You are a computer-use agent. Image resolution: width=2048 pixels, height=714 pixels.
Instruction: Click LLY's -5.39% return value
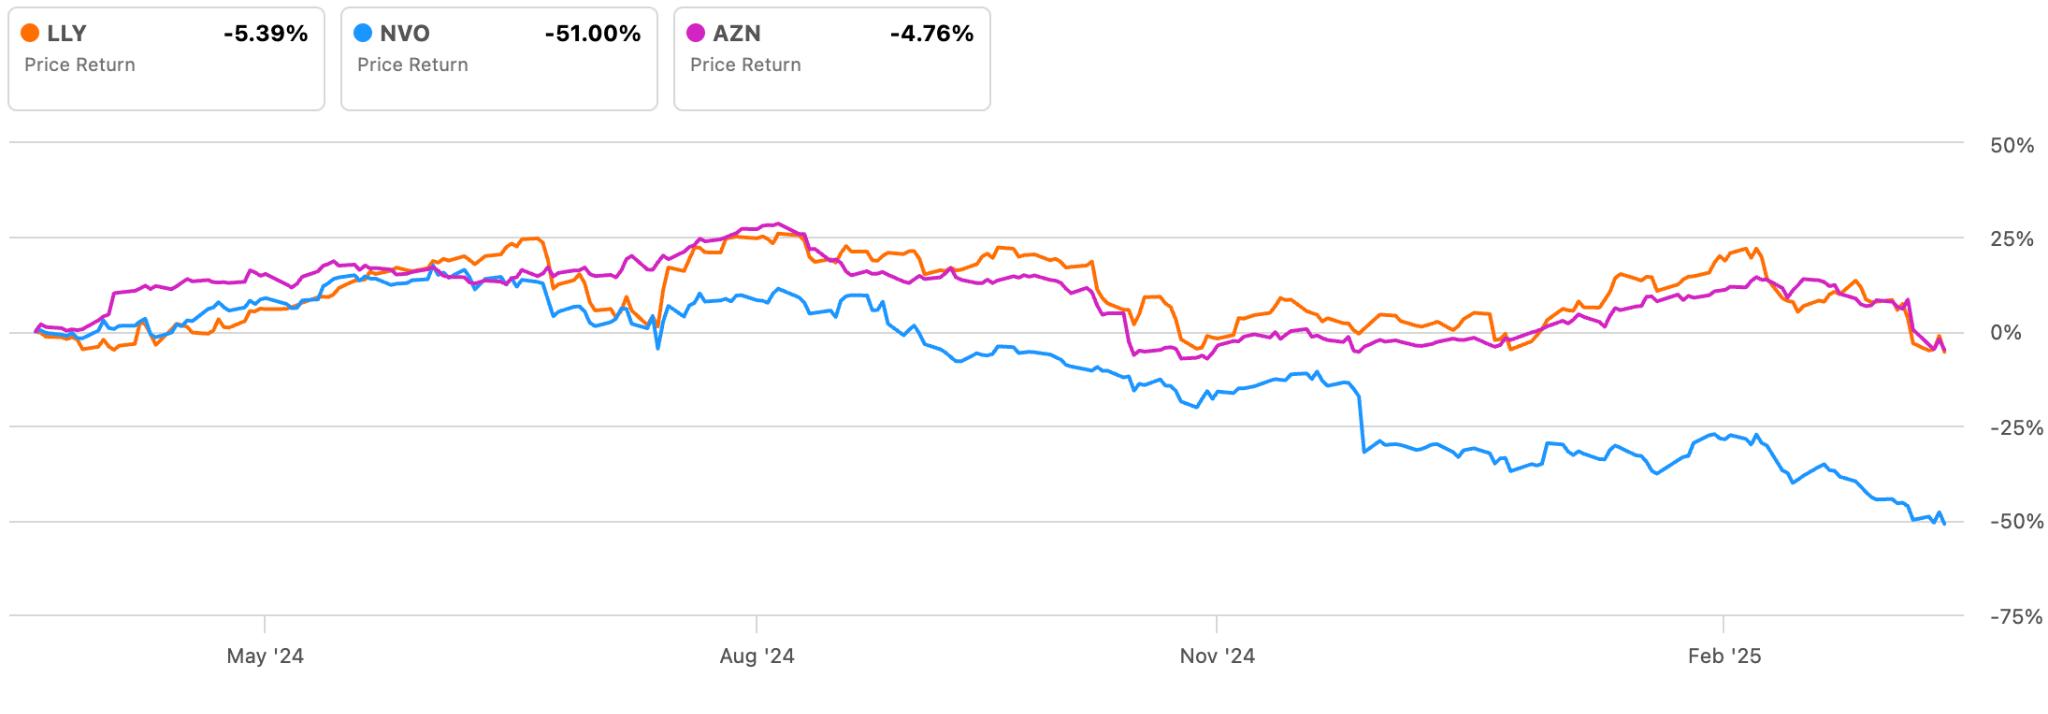click(x=266, y=34)
